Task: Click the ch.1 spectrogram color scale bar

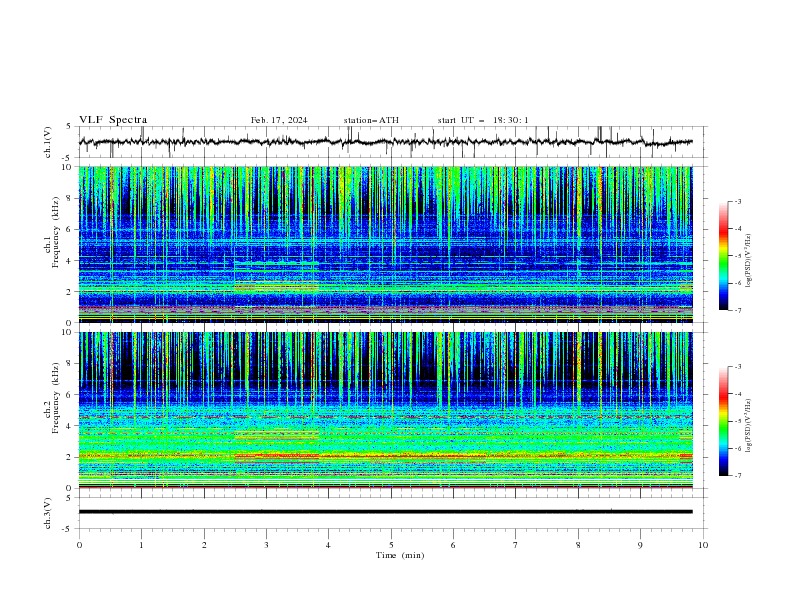Action: pos(724,256)
